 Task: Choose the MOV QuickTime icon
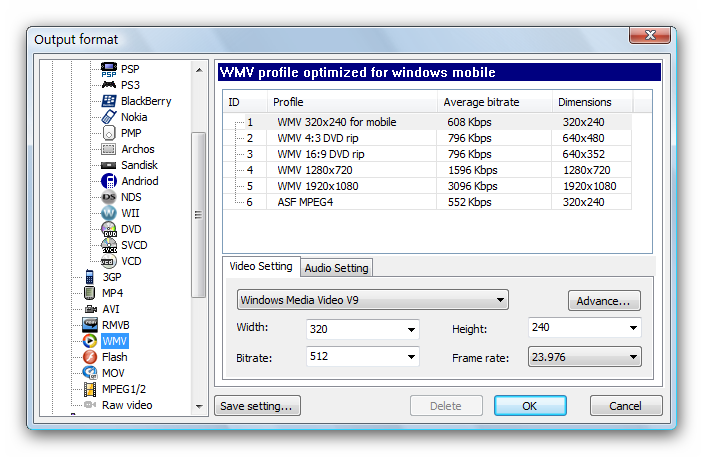coord(90,373)
